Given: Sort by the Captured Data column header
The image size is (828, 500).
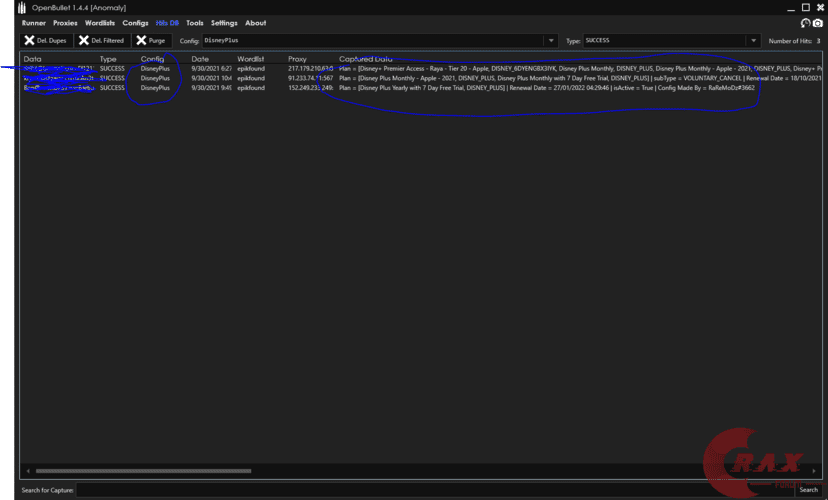Looking at the screenshot, I should [365, 59].
